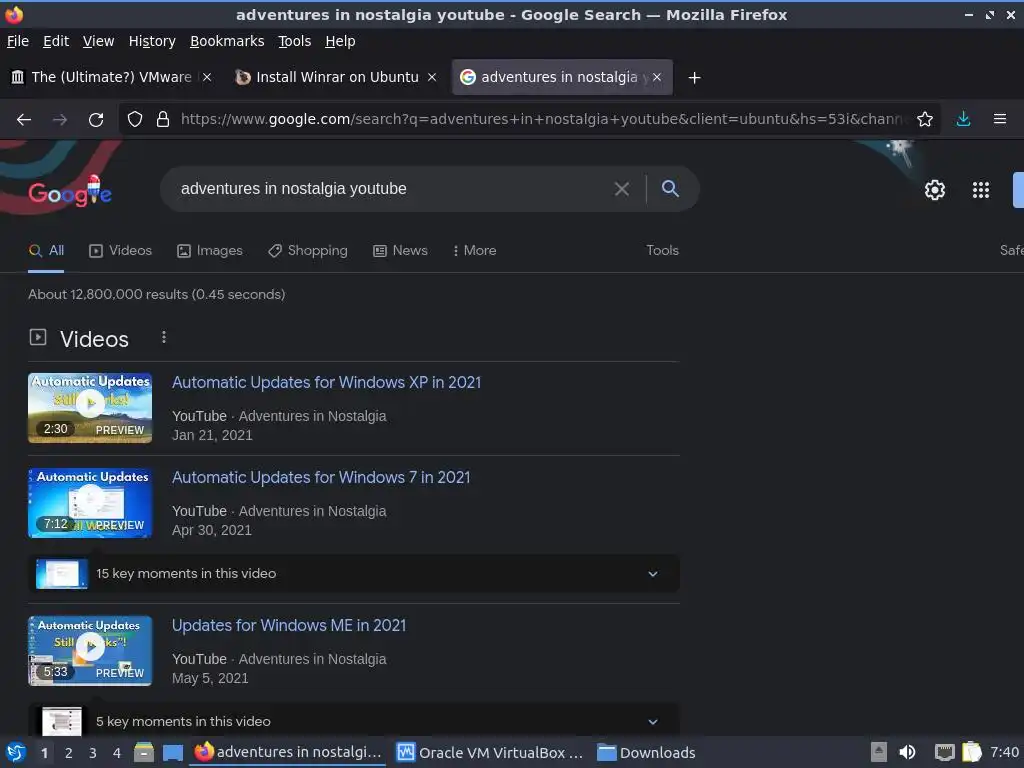Play the Windows XP video thumbnail
Viewport: 1024px width, 768px height.
click(90, 408)
